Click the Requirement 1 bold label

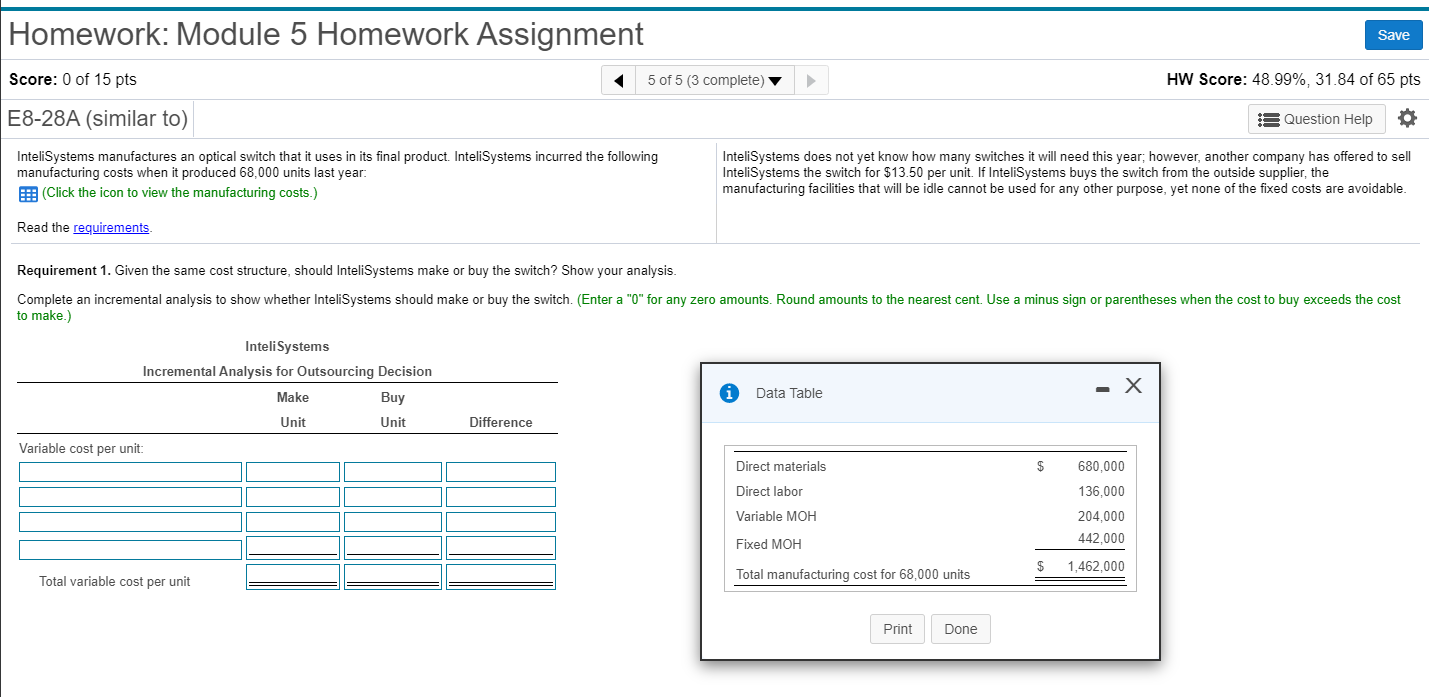click(x=64, y=271)
